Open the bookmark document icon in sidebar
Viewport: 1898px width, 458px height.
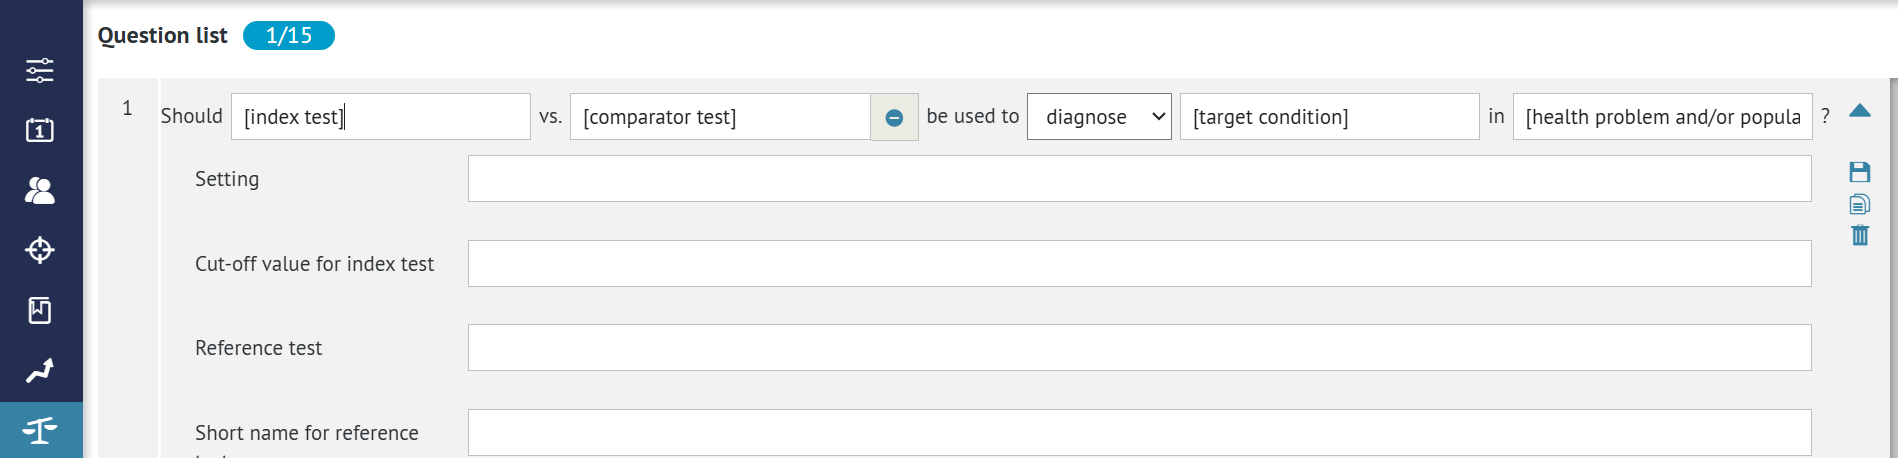(40, 311)
